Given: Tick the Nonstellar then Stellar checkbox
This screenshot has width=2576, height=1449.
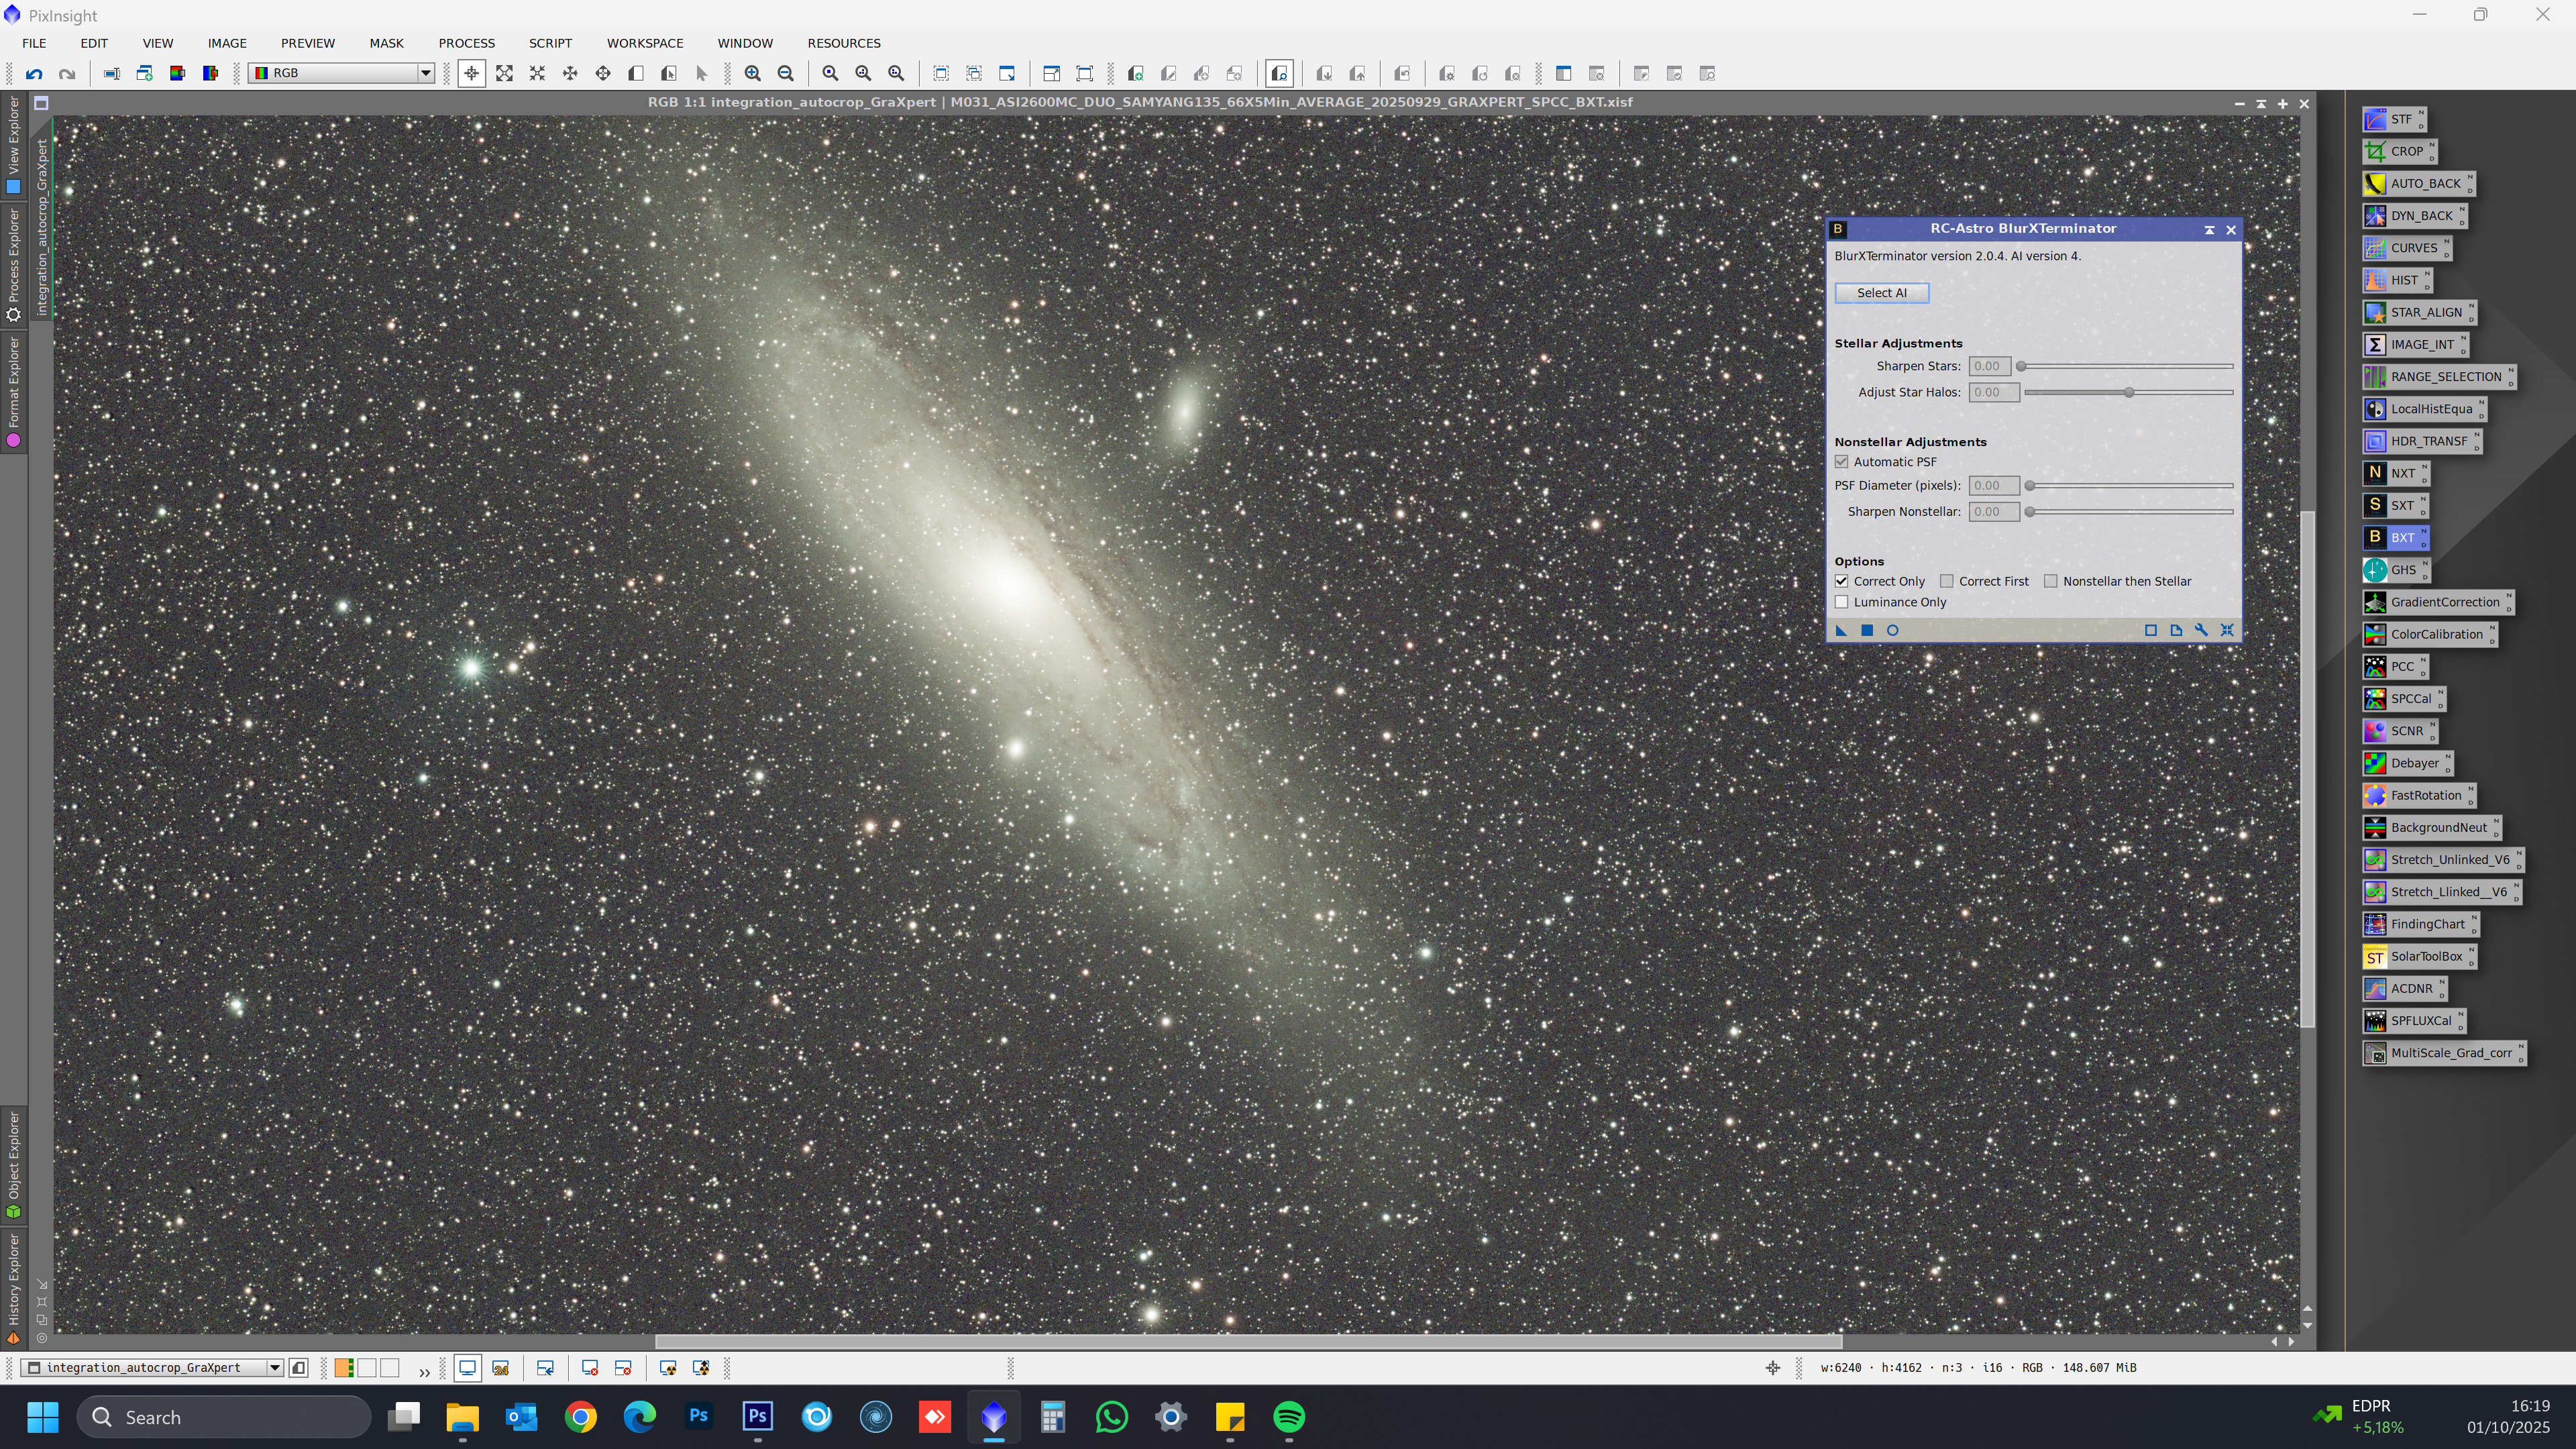Looking at the screenshot, I should 2050,581.
